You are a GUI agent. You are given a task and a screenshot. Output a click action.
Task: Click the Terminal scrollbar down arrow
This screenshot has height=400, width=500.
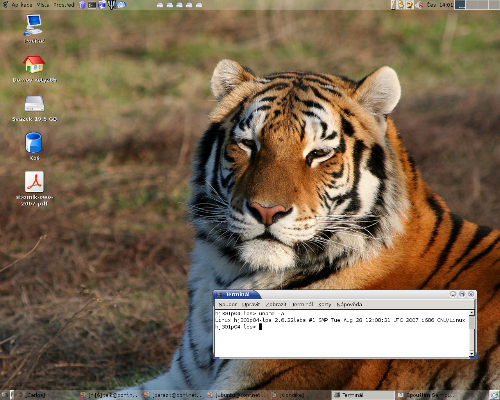coord(472,354)
